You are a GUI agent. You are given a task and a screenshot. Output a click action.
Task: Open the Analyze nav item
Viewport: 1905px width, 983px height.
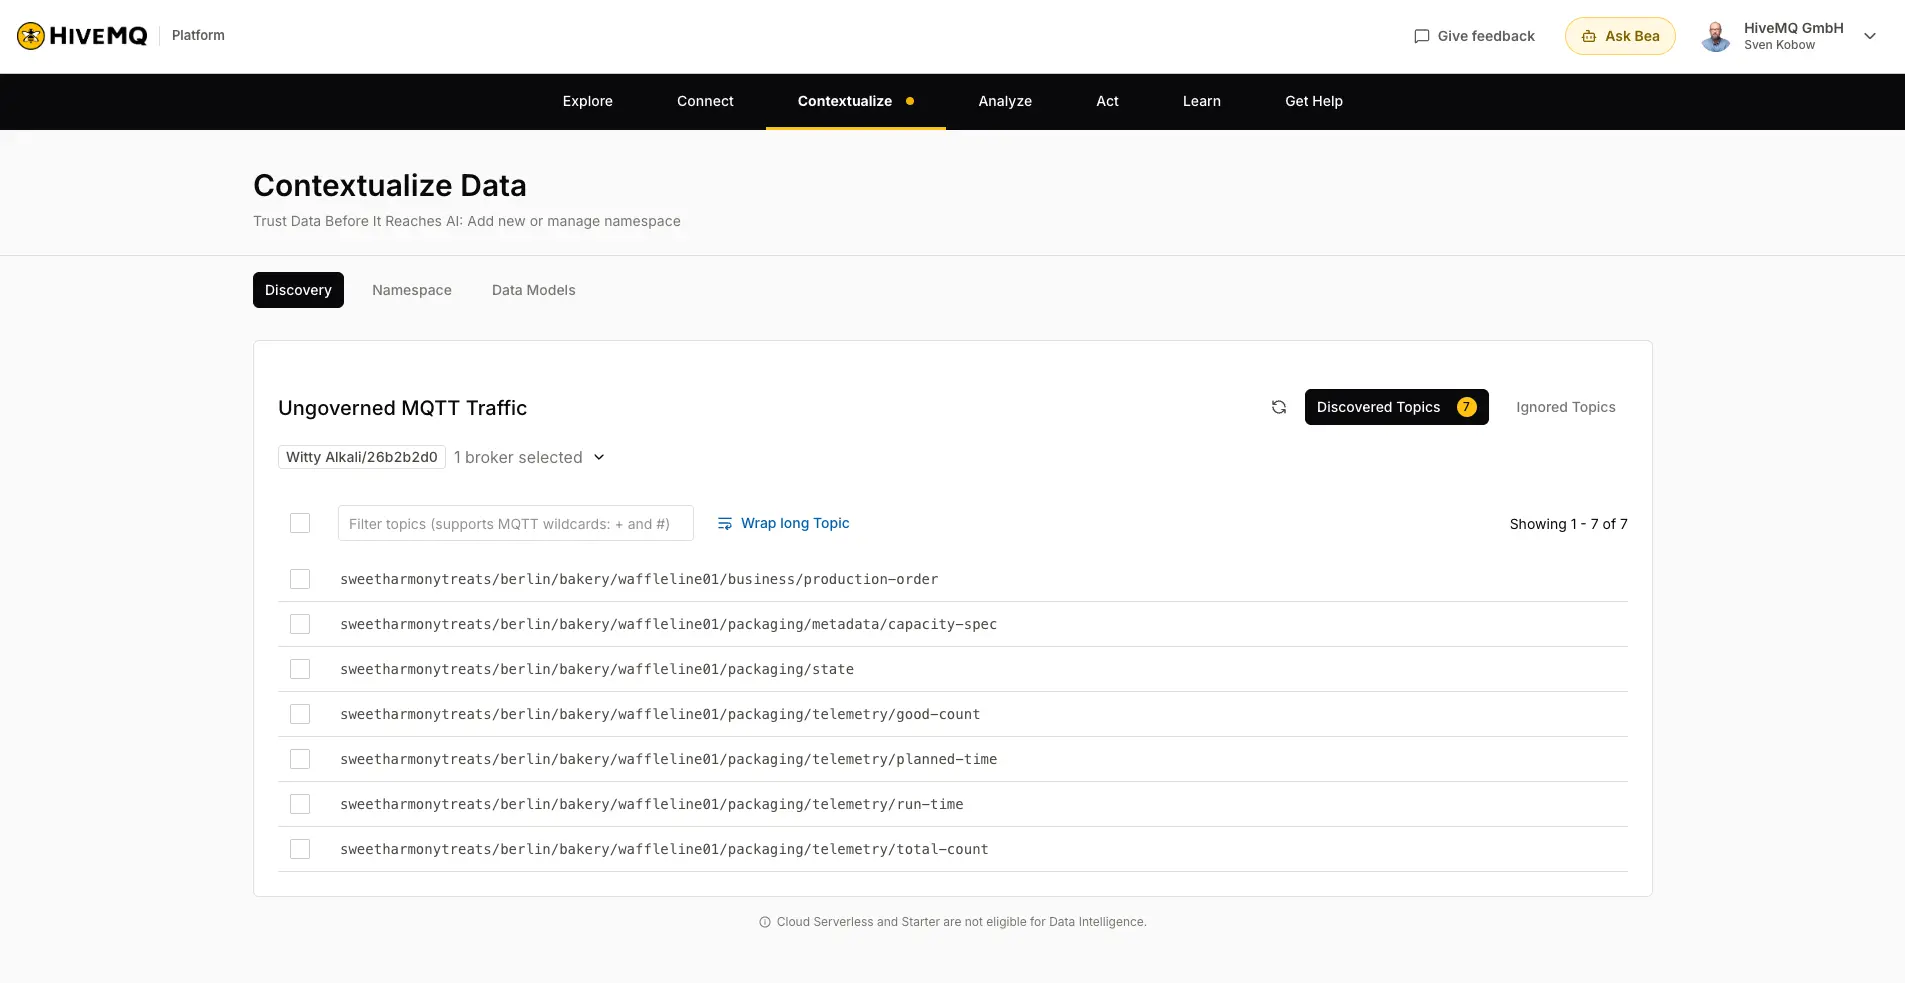(x=1005, y=101)
